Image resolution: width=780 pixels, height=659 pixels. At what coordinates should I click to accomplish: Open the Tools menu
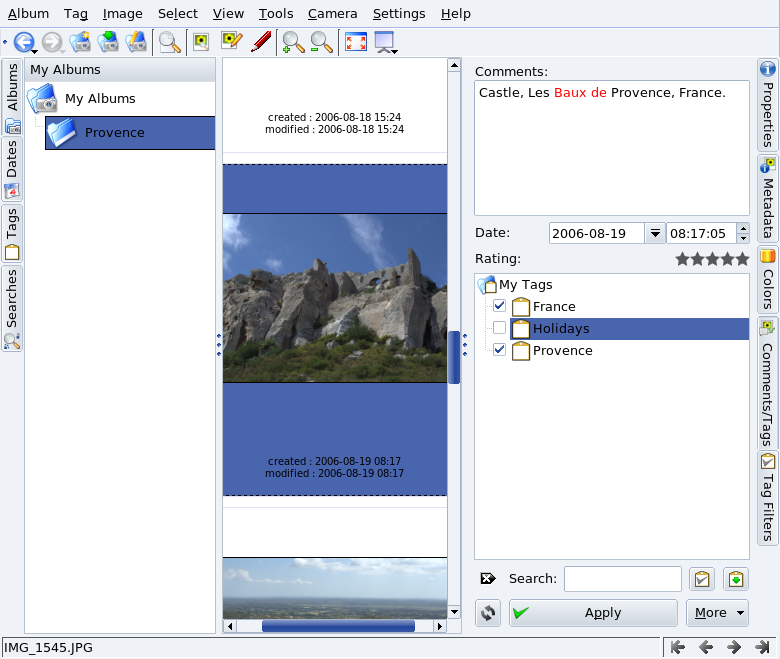(275, 14)
